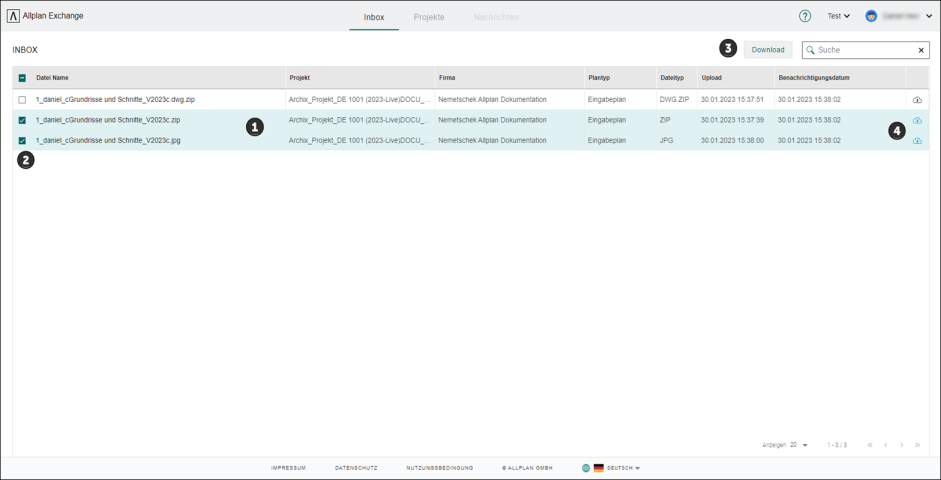The height and width of the screenshot is (480, 941).
Task: Click the help question mark icon
Action: click(805, 17)
